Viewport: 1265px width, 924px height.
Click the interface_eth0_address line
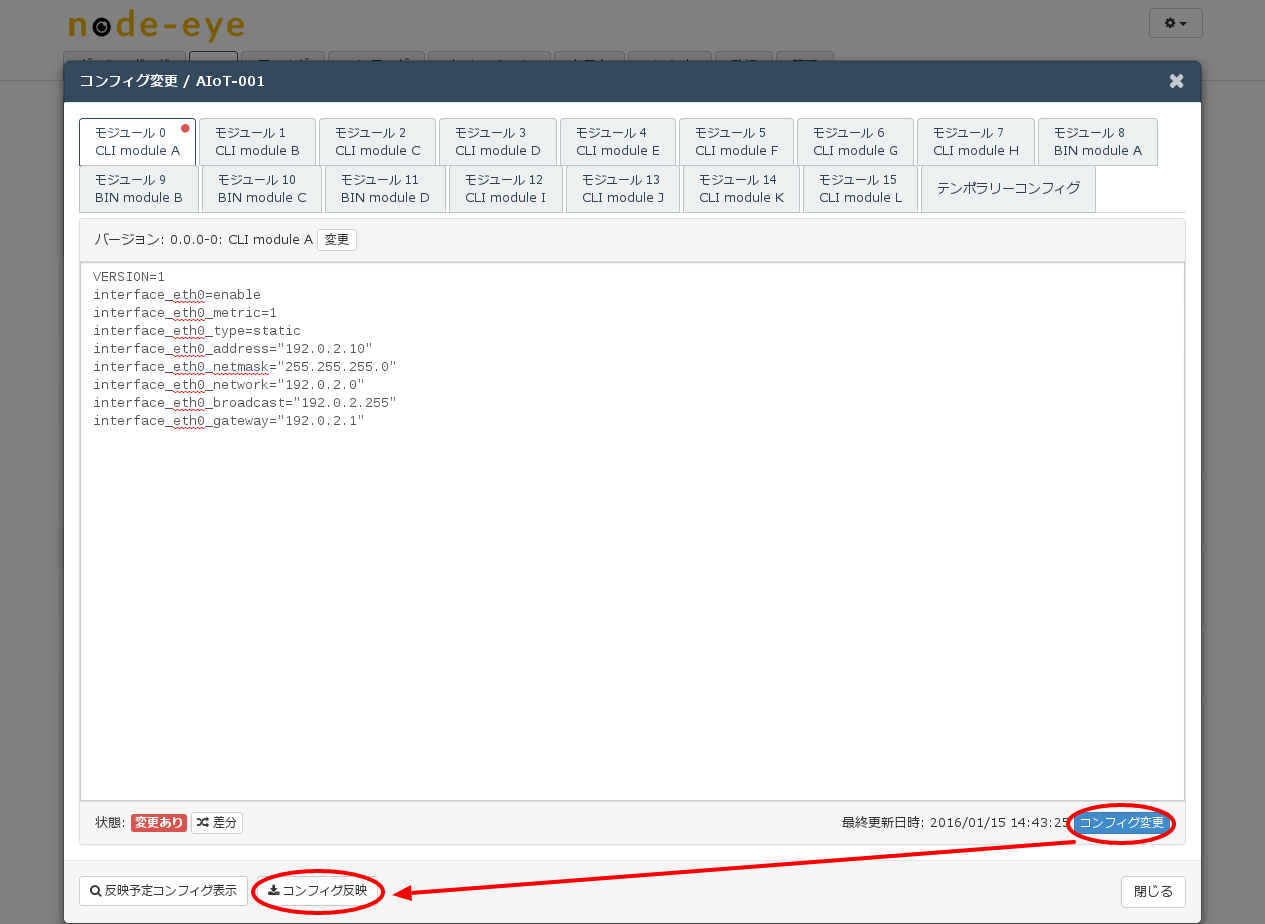(233, 349)
